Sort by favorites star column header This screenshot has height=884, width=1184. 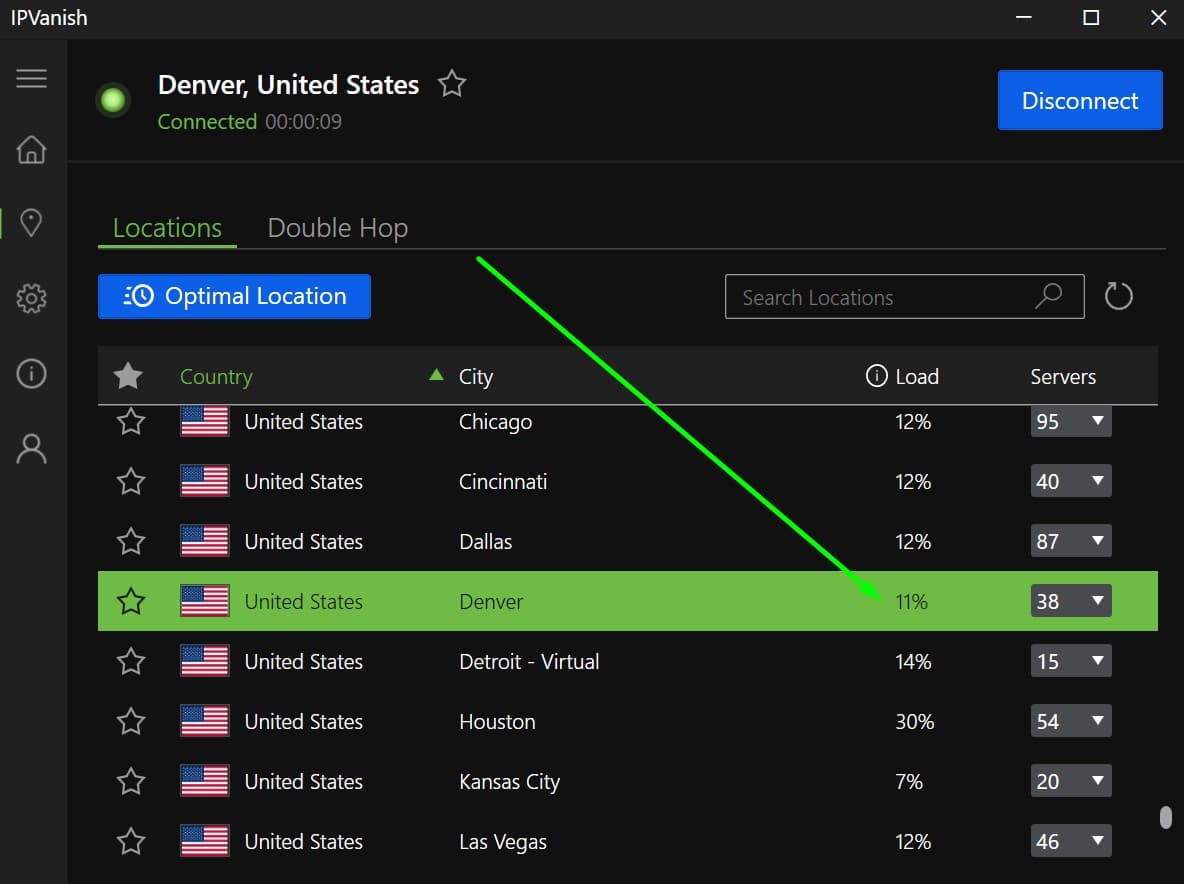pyautogui.click(x=128, y=375)
